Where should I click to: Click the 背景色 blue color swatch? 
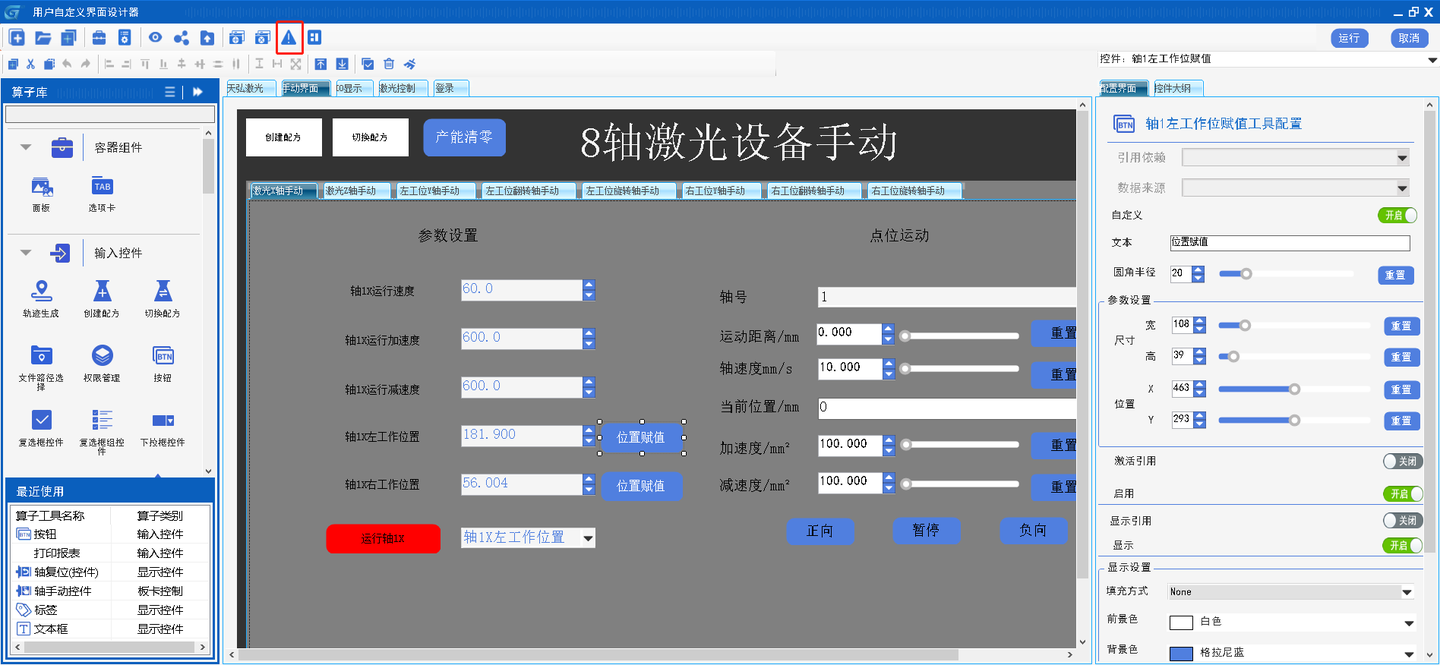[1181, 653]
